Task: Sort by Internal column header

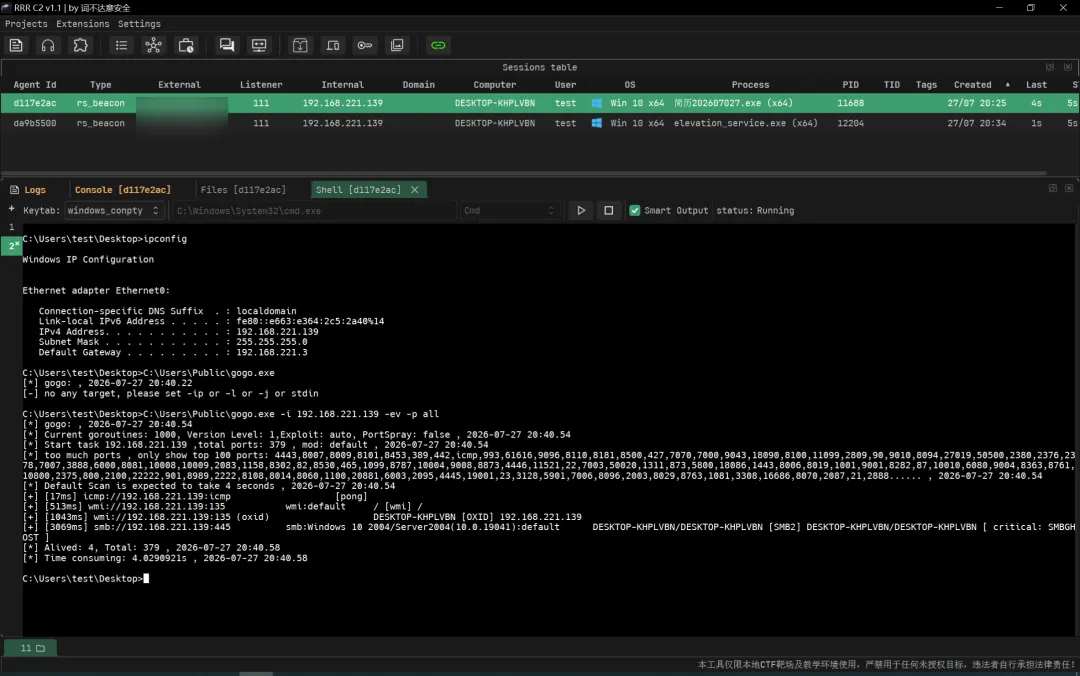Action: (342, 85)
